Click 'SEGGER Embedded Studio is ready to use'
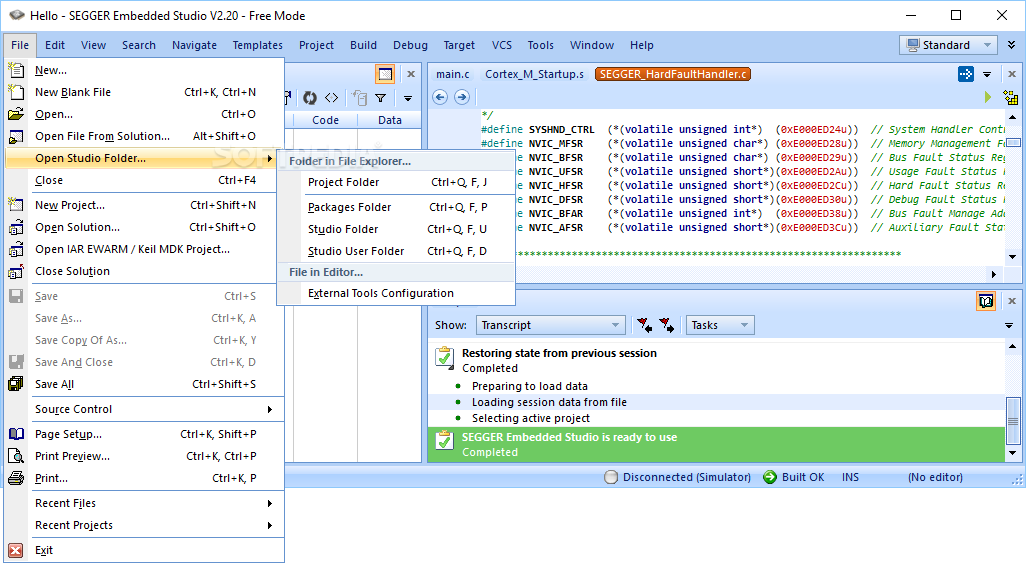This screenshot has height=563, width=1026. click(569, 437)
